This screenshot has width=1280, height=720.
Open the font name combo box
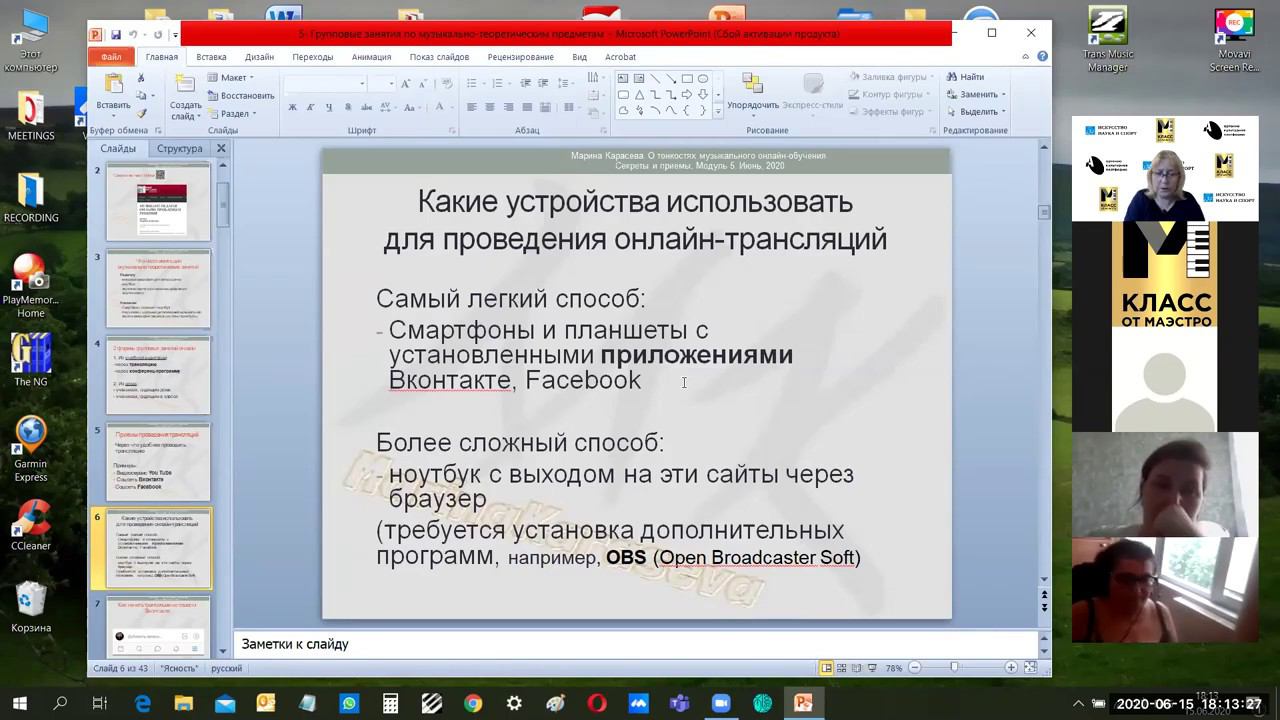tap(325, 84)
